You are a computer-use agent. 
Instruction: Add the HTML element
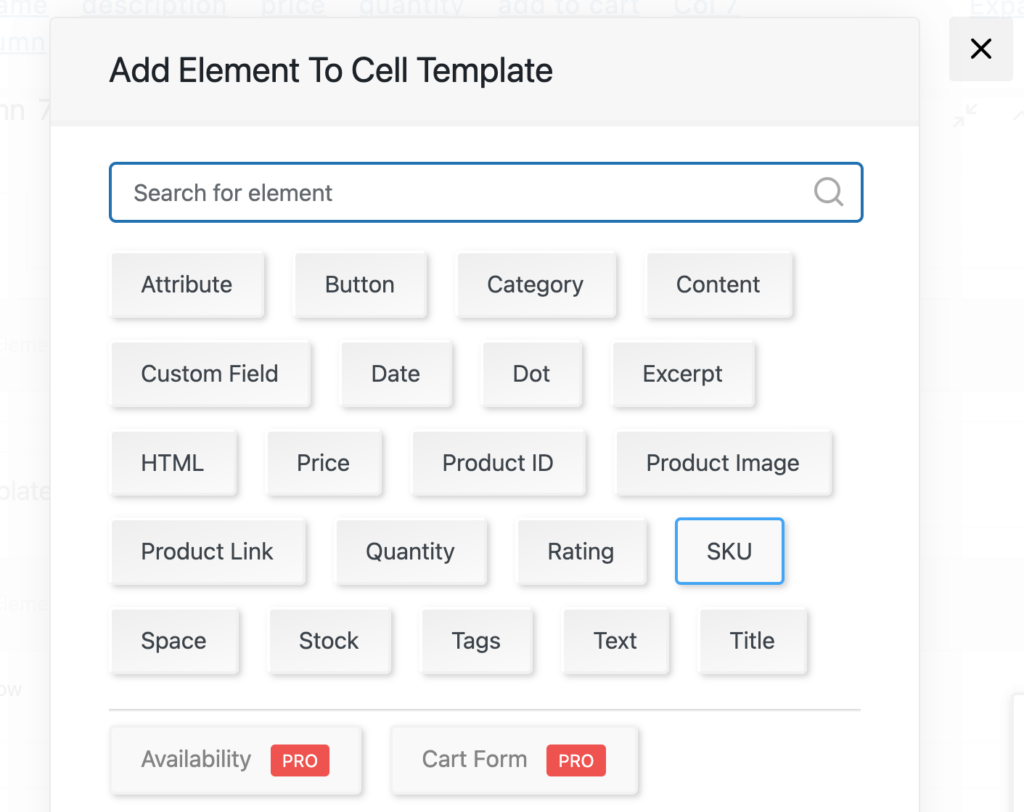(x=174, y=463)
